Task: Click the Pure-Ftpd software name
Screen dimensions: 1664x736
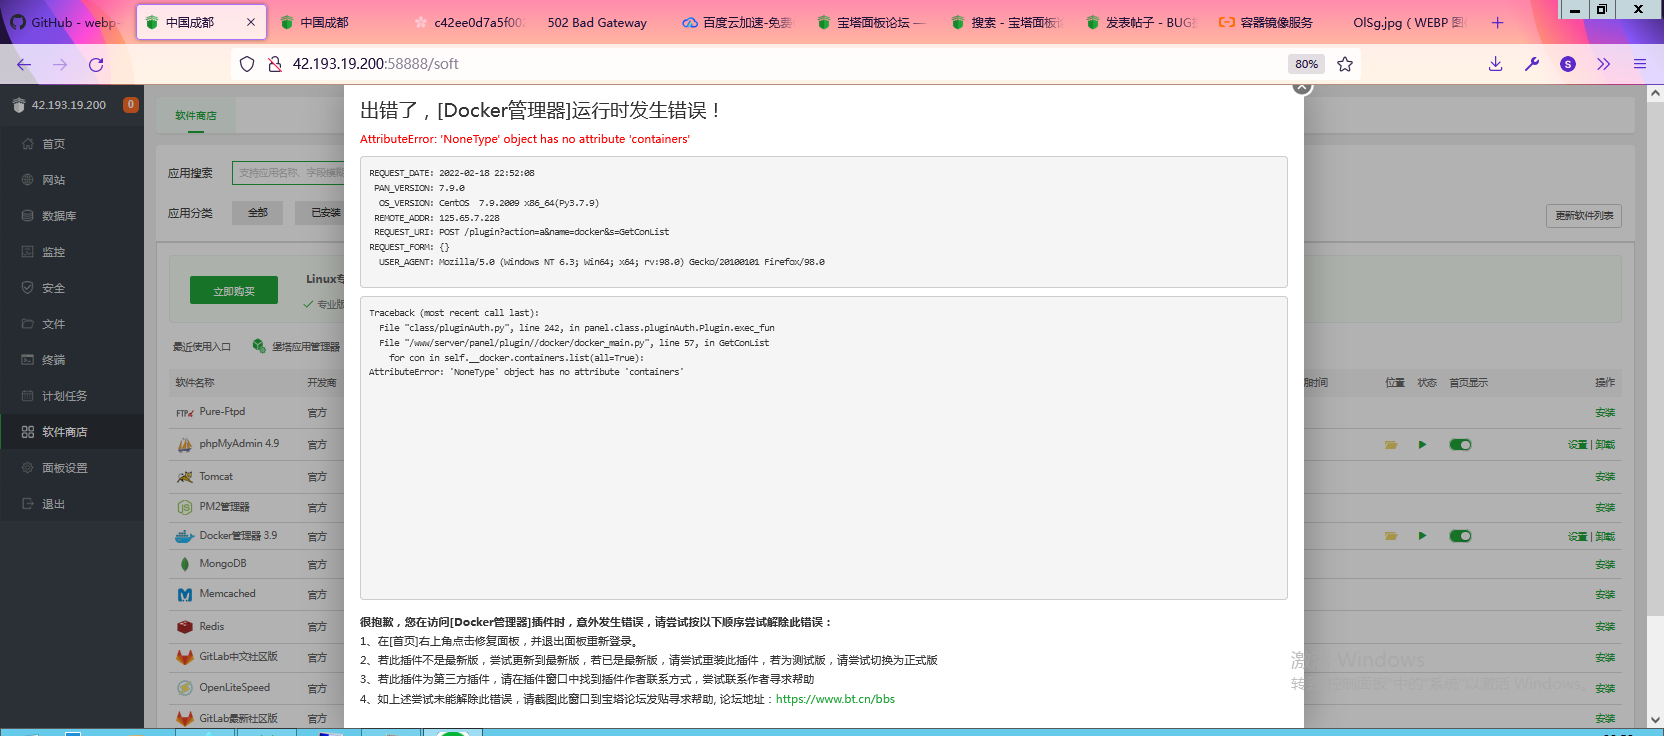Action: pos(222,412)
